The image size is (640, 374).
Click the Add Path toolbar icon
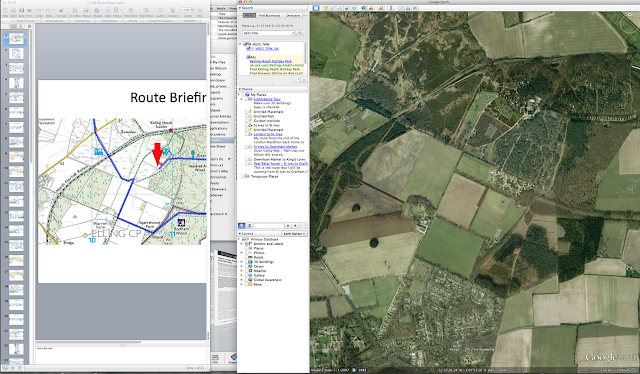click(x=340, y=8)
